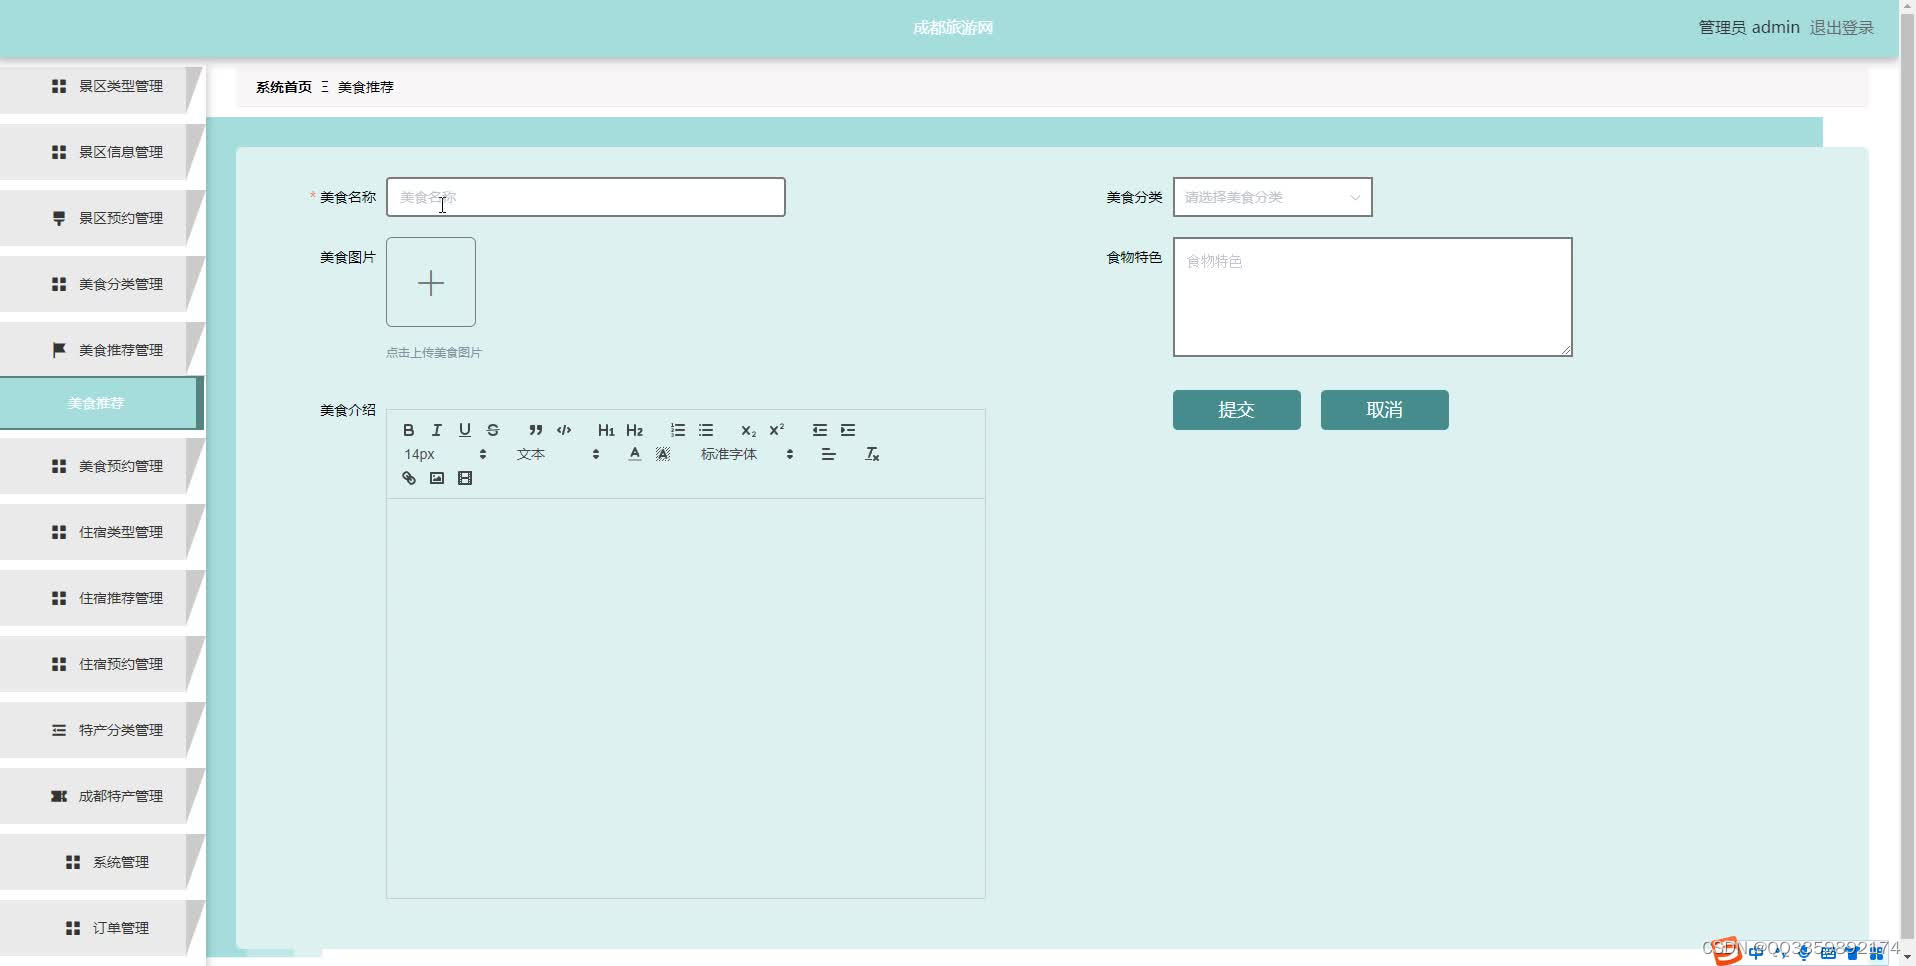The width and height of the screenshot is (1916, 966).
Task: Click the 美食推荐 breadcrumb text
Action: (365, 87)
